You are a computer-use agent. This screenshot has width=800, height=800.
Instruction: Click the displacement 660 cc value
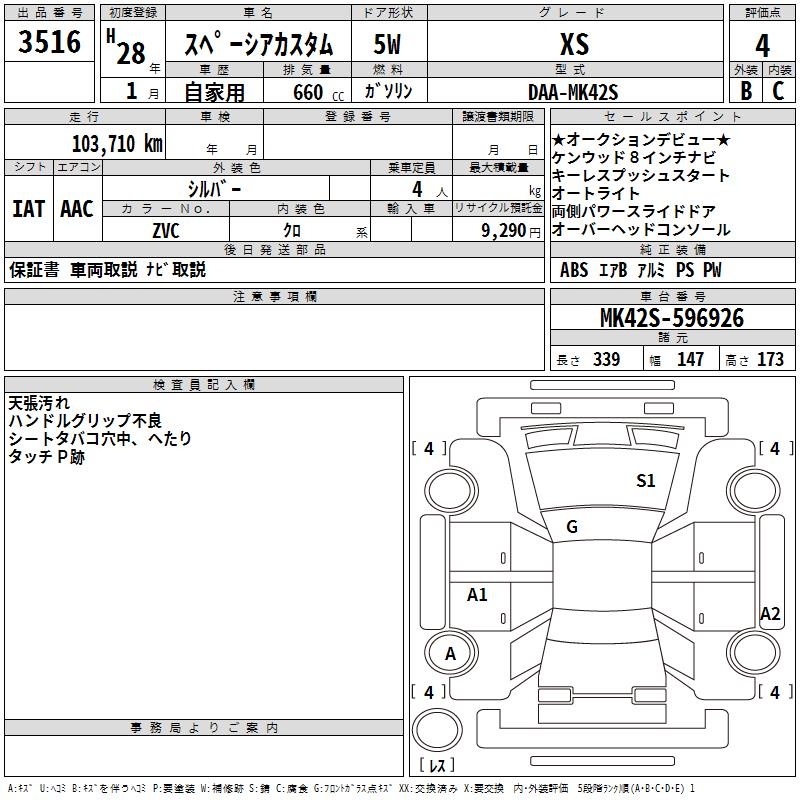click(x=318, y=93)
